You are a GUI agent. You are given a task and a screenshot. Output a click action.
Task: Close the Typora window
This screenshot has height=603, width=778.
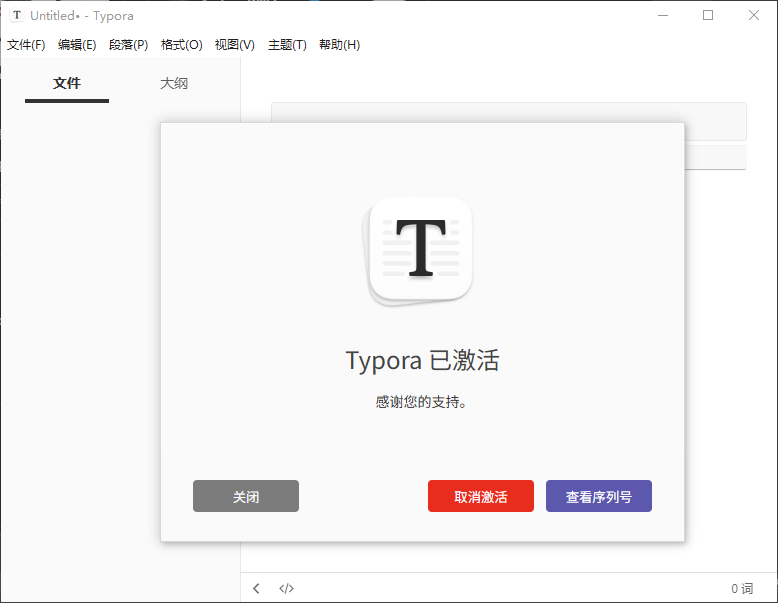754,15
